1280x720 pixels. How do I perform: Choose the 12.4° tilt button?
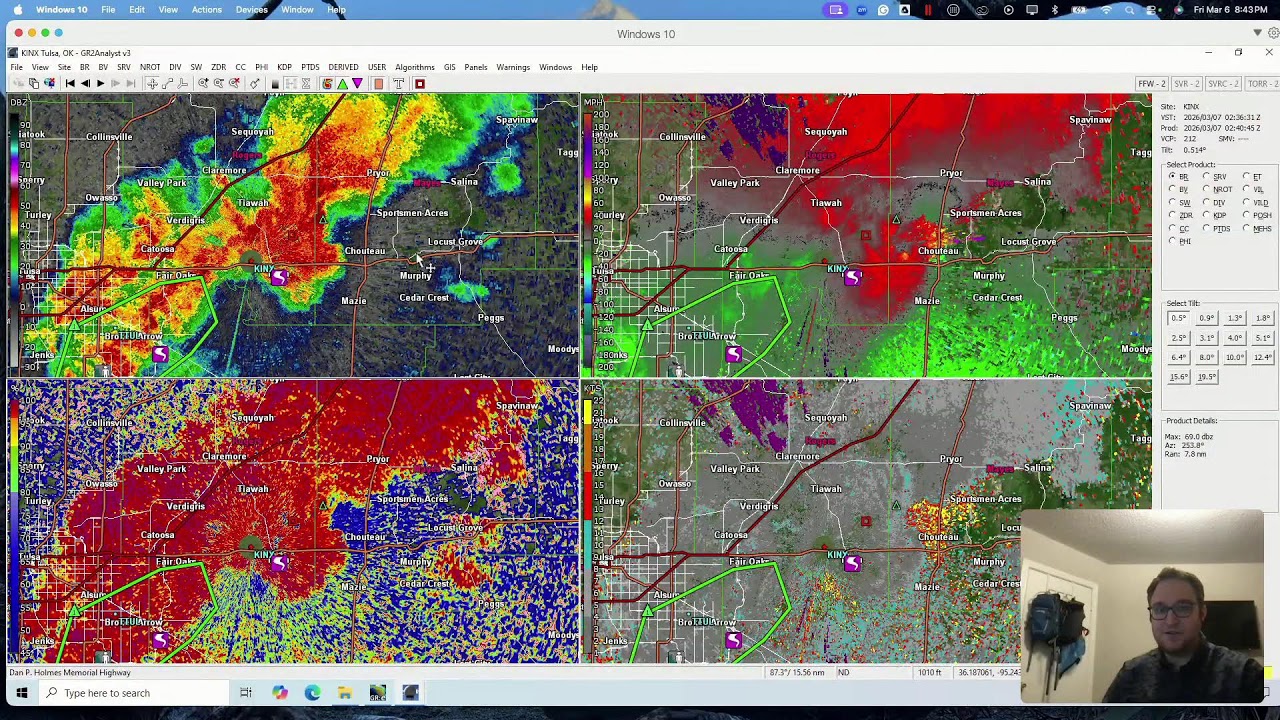click(1263, 357)
